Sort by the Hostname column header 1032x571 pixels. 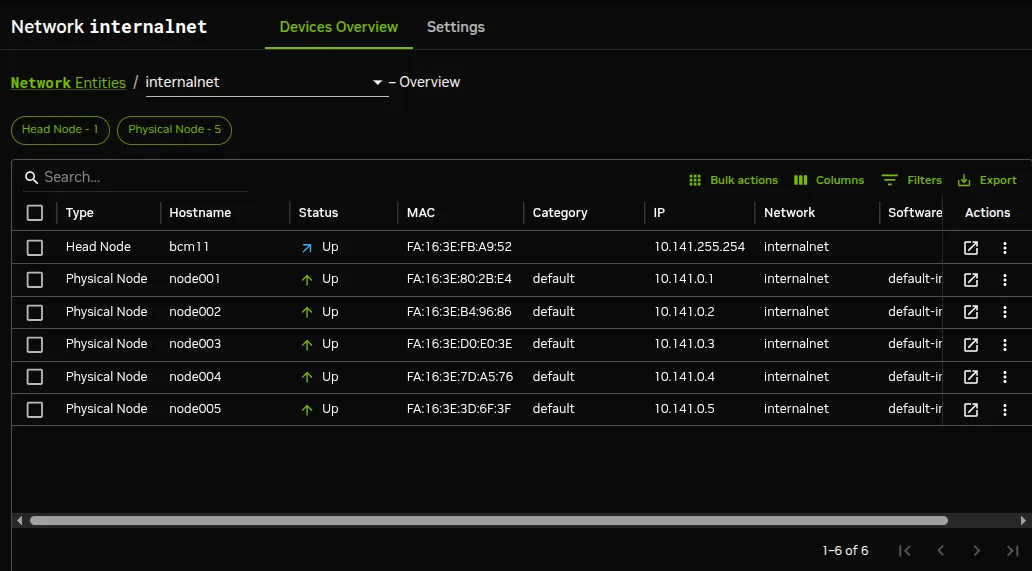pos(200,212)
